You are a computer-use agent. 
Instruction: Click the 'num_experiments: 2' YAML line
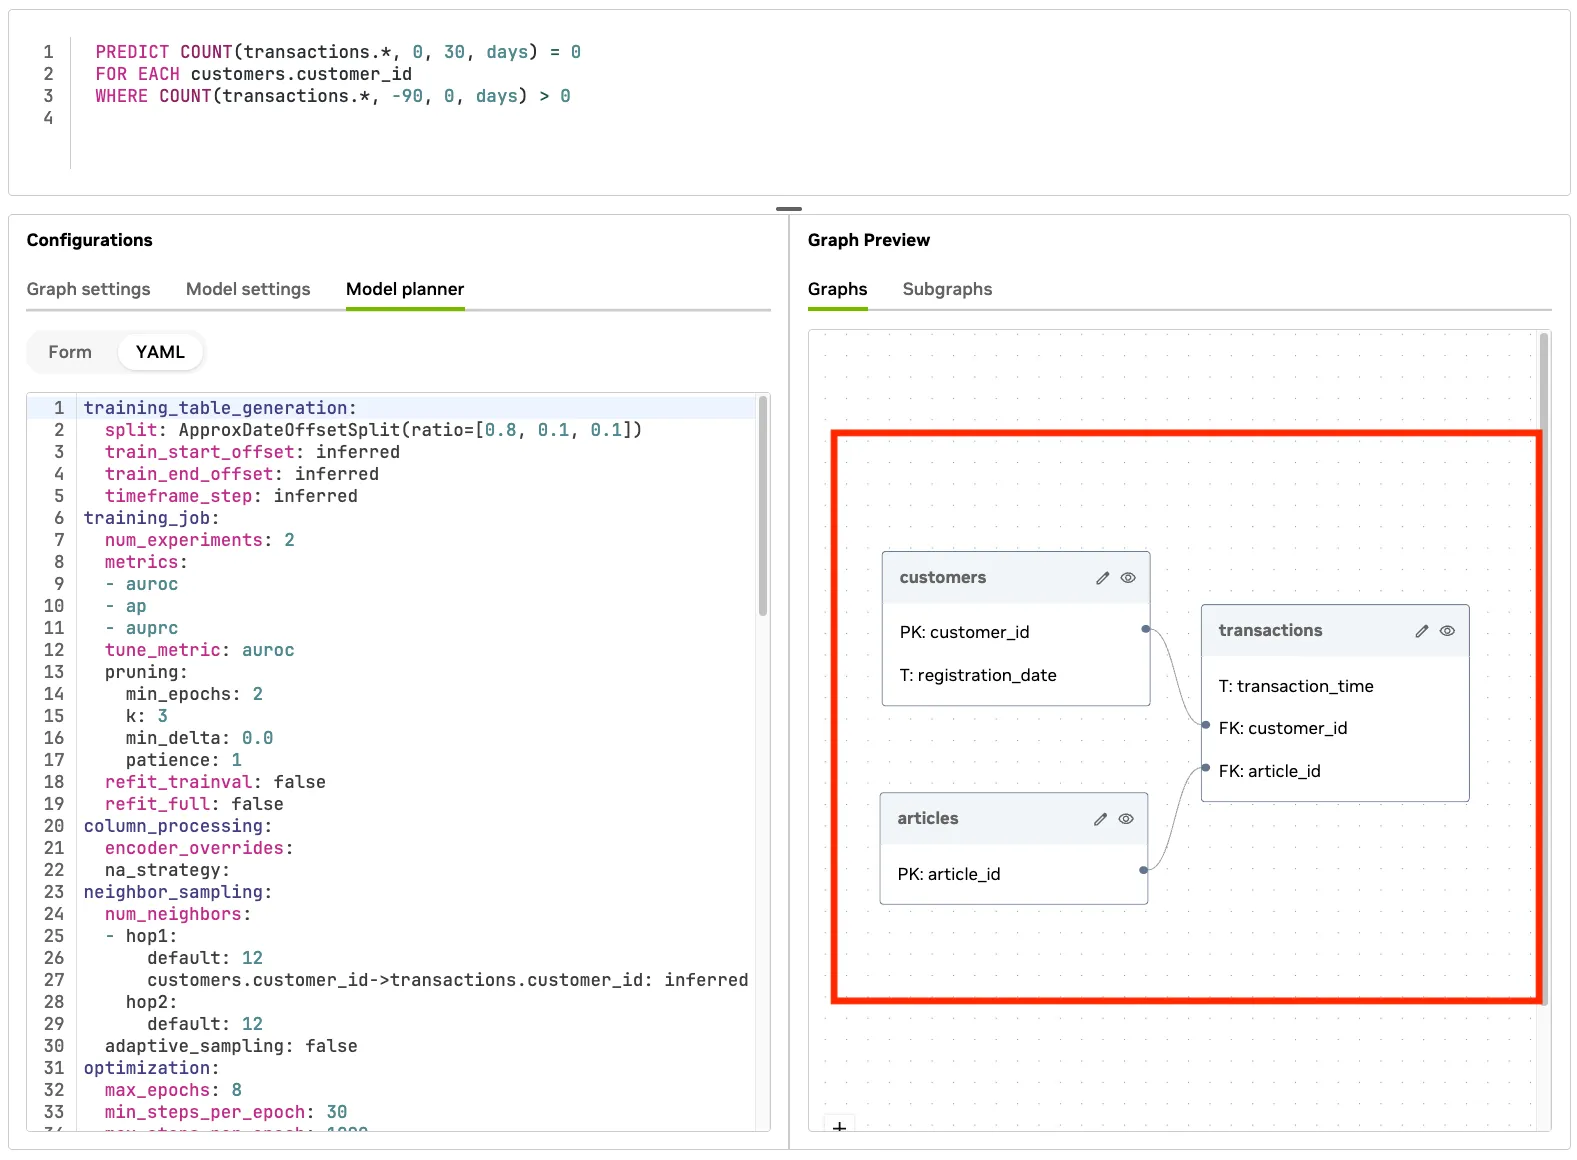[200, 540]
